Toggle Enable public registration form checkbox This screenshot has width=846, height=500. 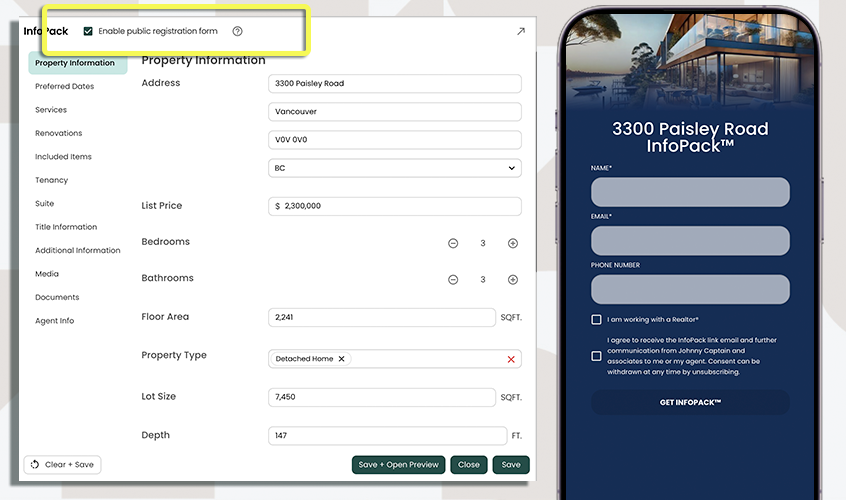88,31
